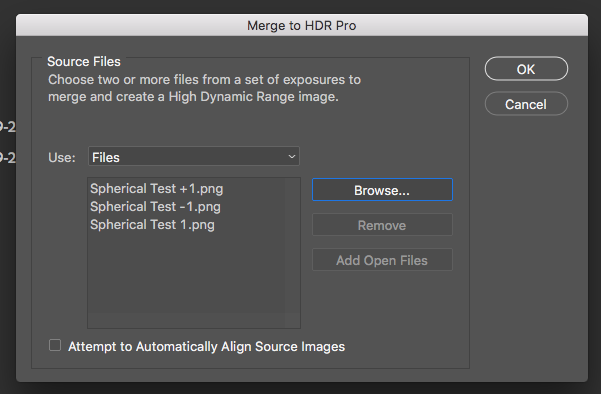This screenshot has width=601, height=394.
Task: Select Spherical Test -1.png in the list
Action: [155, 207]
